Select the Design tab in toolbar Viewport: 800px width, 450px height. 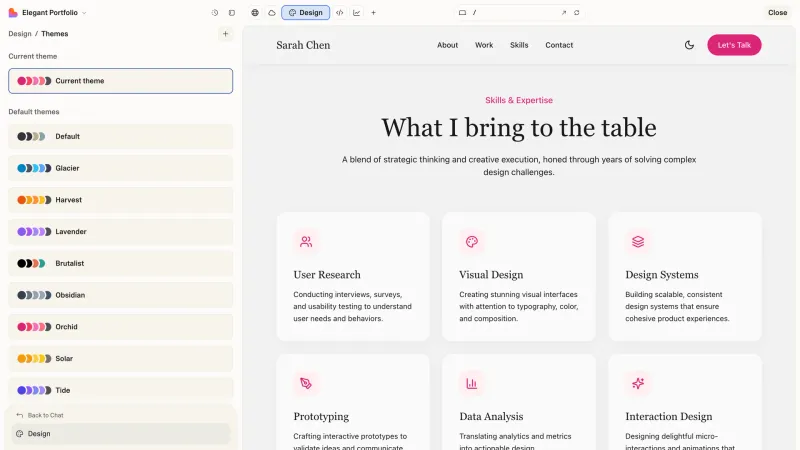point(305,13)
